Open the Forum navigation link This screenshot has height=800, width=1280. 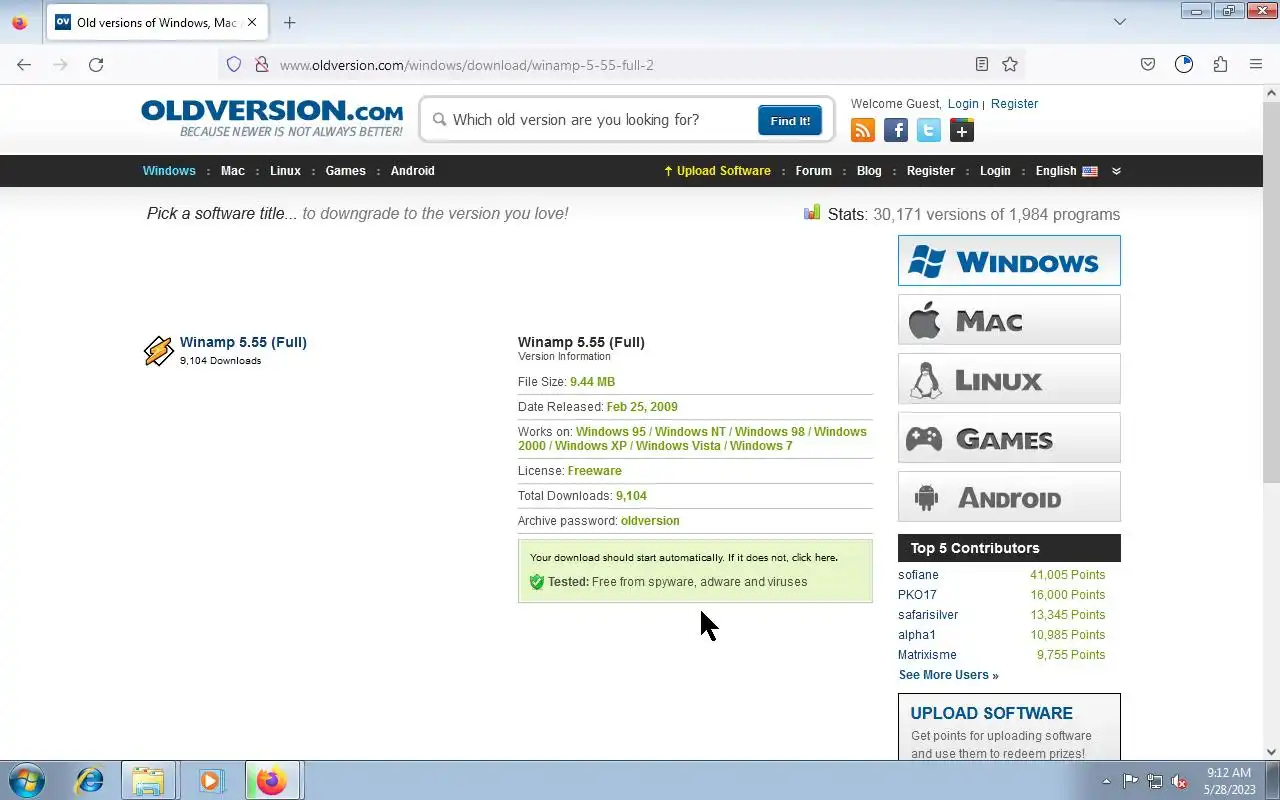[814, 171]
